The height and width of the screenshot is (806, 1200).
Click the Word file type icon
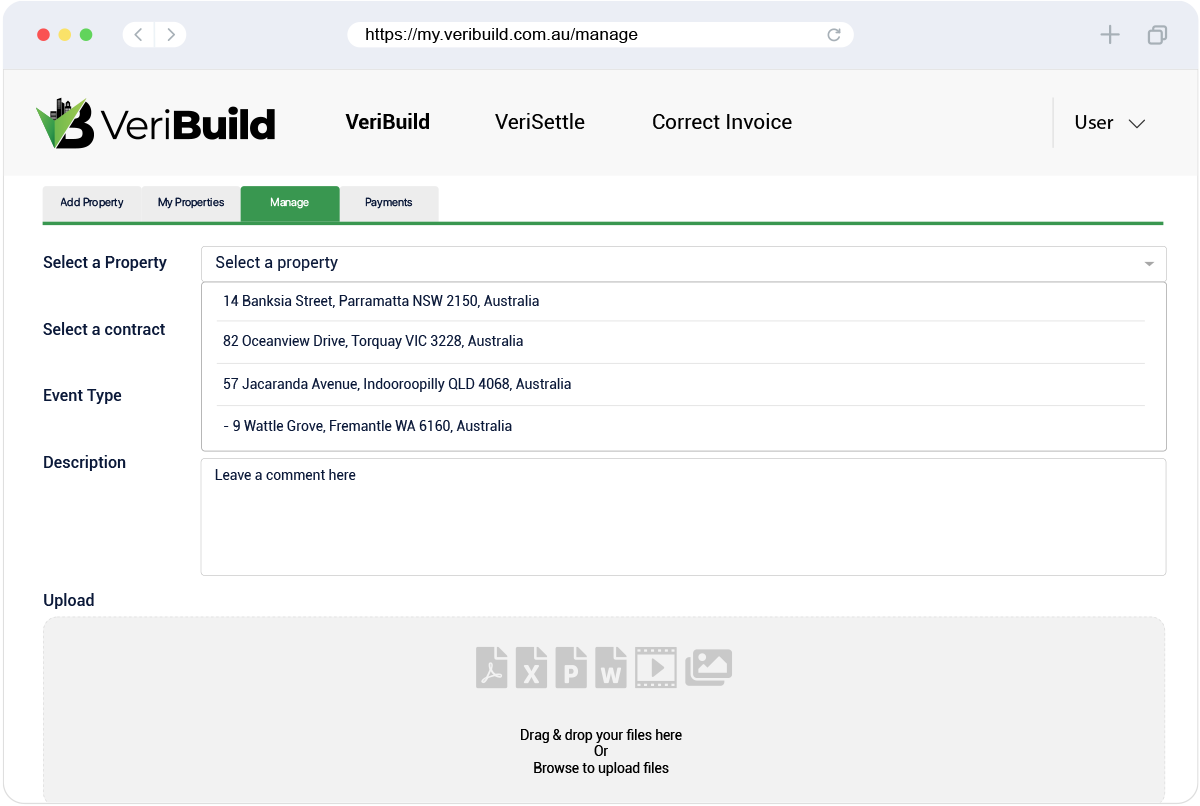click(611, 668)
